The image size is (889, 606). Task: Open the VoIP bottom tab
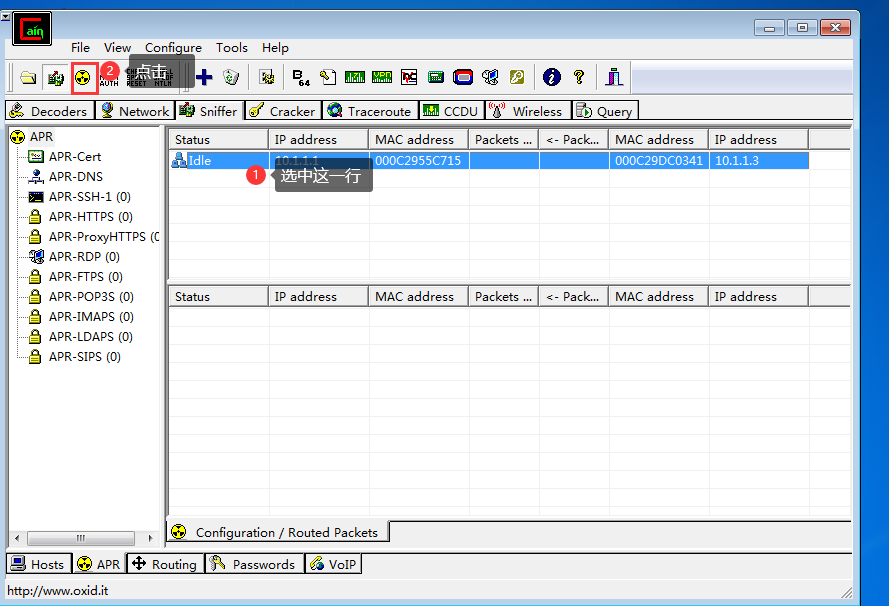point(333,564)
